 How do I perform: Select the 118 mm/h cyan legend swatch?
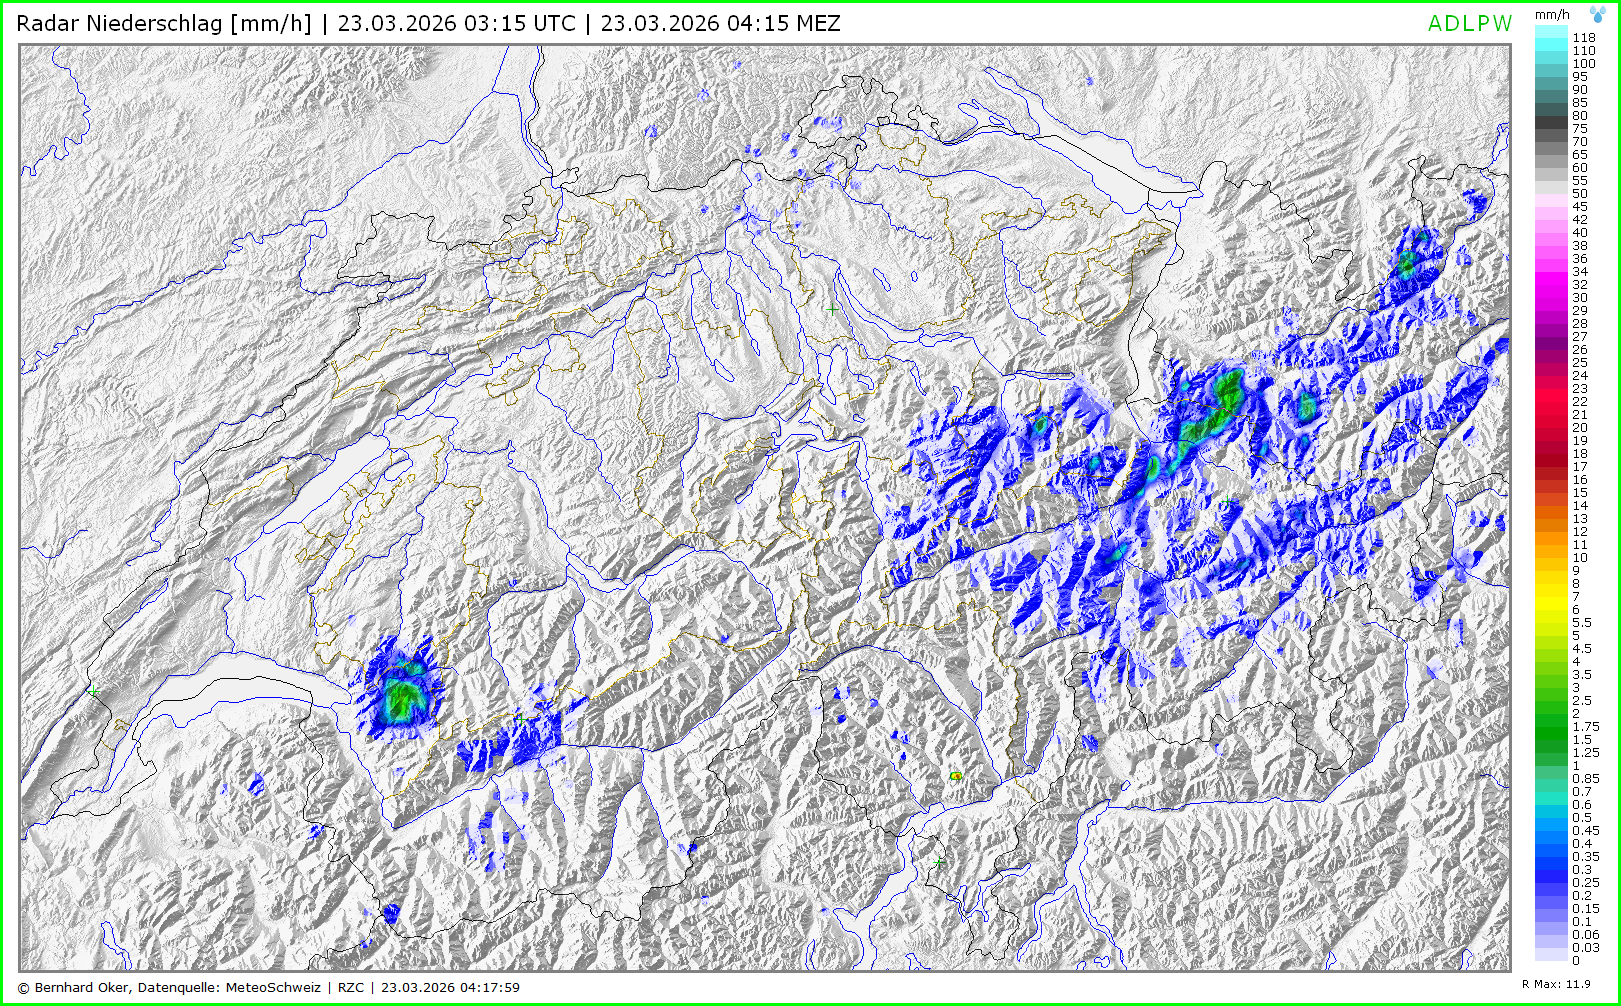click(x=1551, y=37)
